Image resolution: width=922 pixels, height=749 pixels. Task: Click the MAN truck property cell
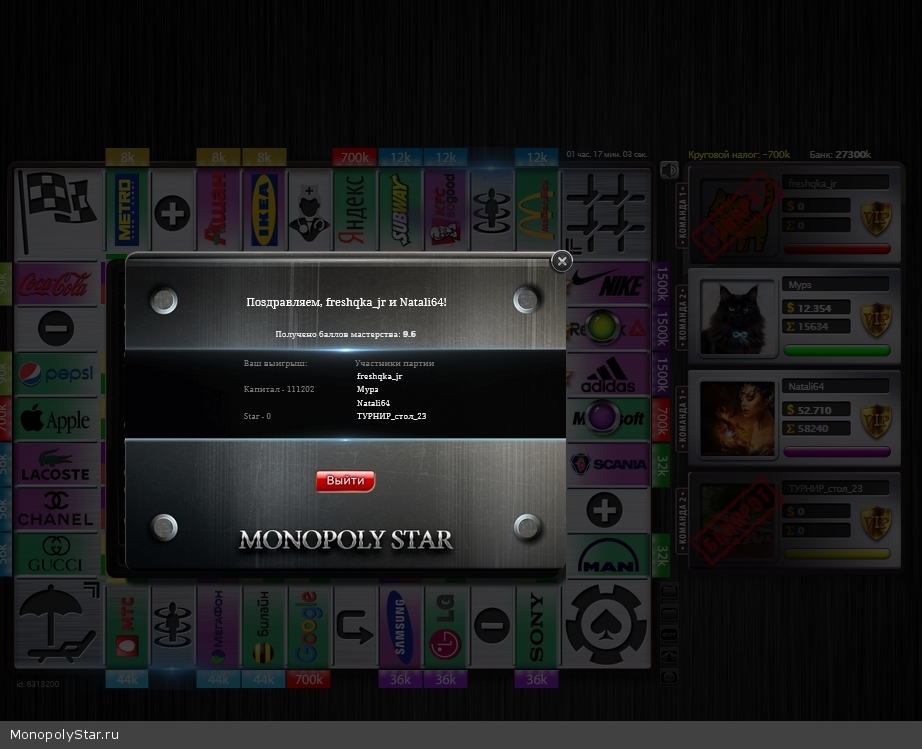tap(608, 556)
